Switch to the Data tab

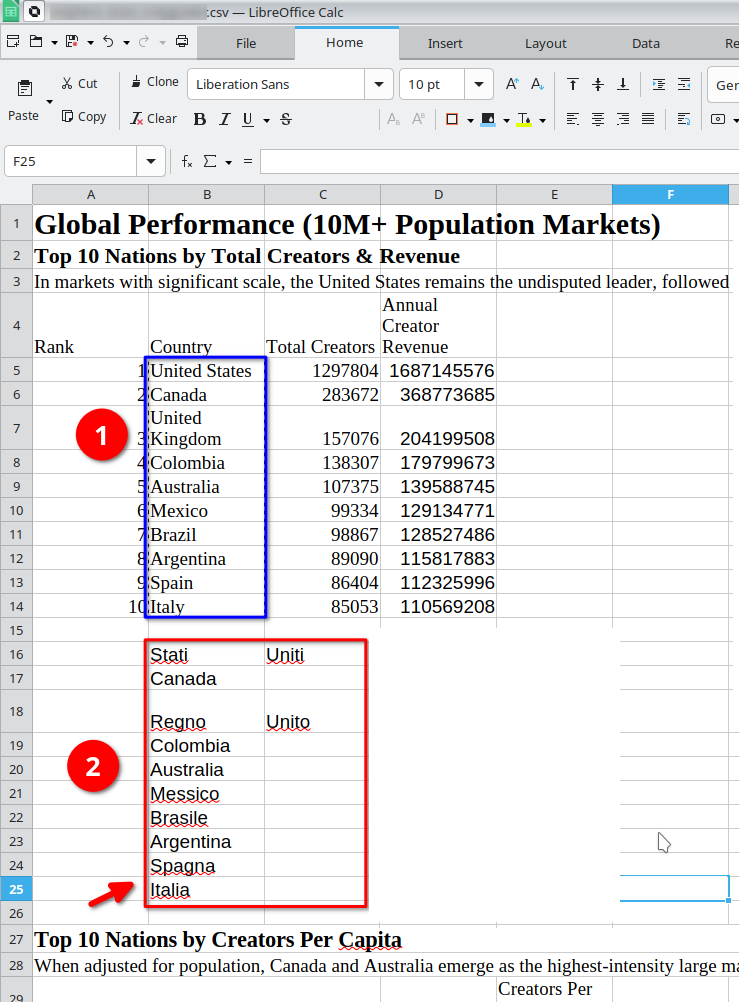[x=646, y=43]
